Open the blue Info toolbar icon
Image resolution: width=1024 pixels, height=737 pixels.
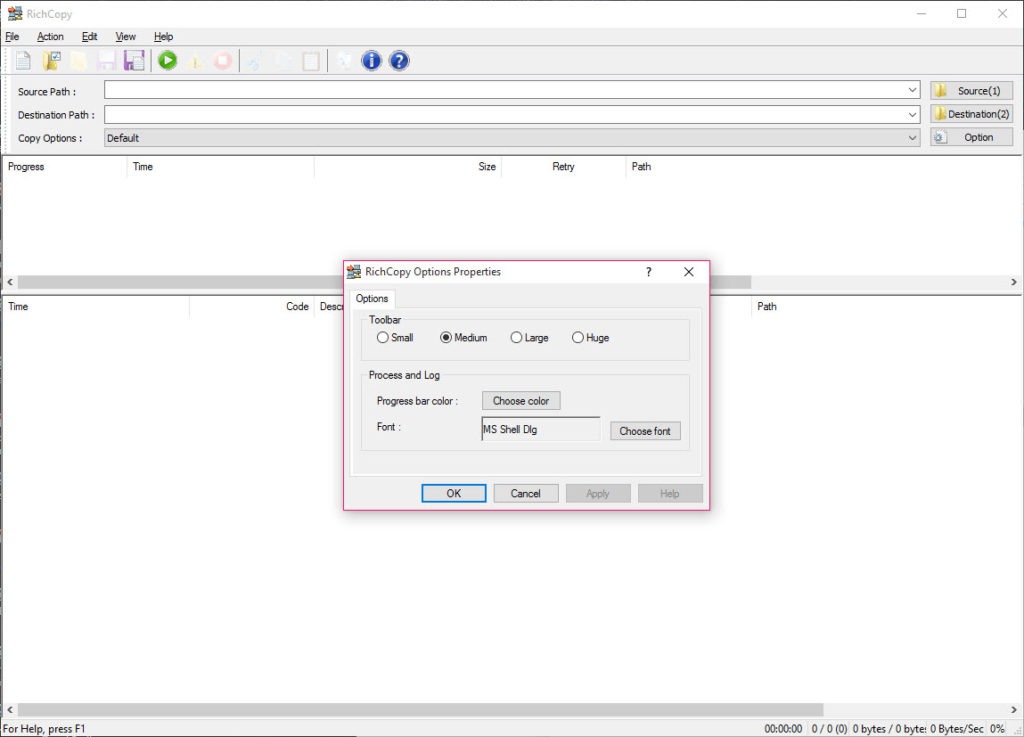coord(371,61)
